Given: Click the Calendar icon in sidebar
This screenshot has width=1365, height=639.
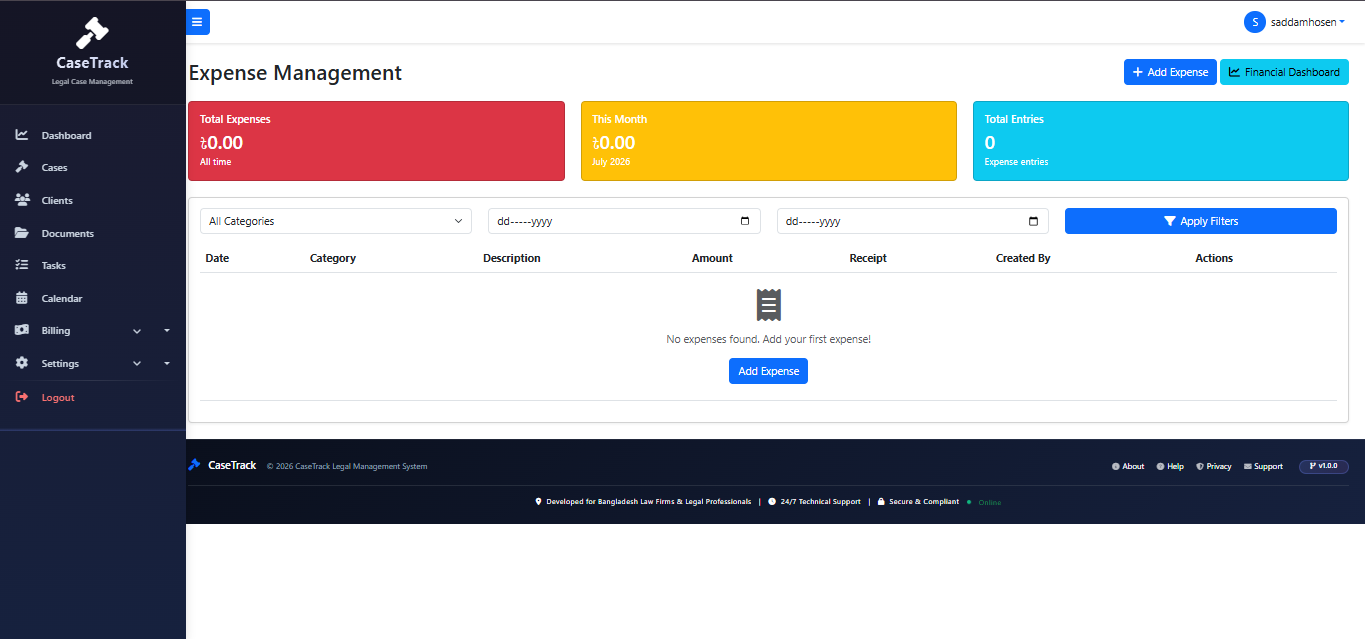Looking at the screenshot, I should [x=22, y=298].
